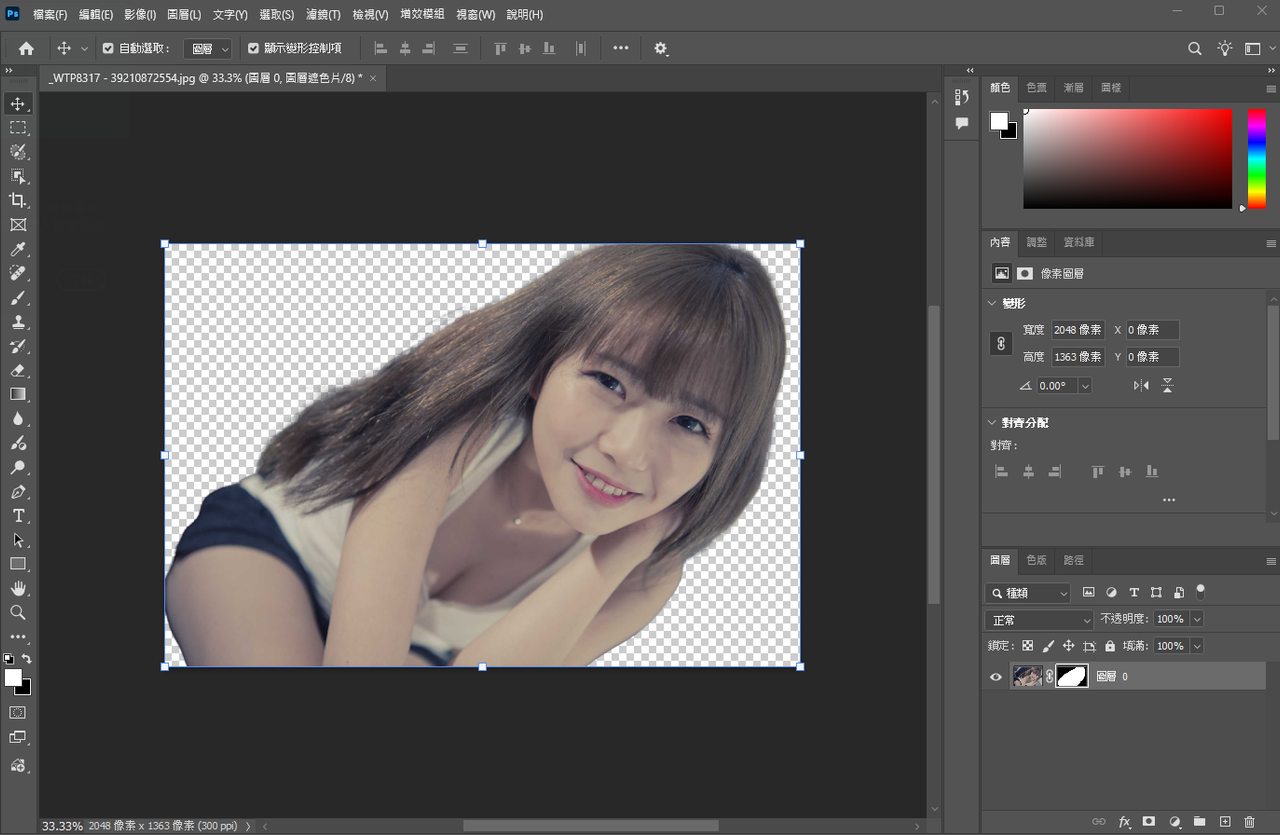Switch to the 色版 tab
The image size is (1280, 835).
(1036, 560)
